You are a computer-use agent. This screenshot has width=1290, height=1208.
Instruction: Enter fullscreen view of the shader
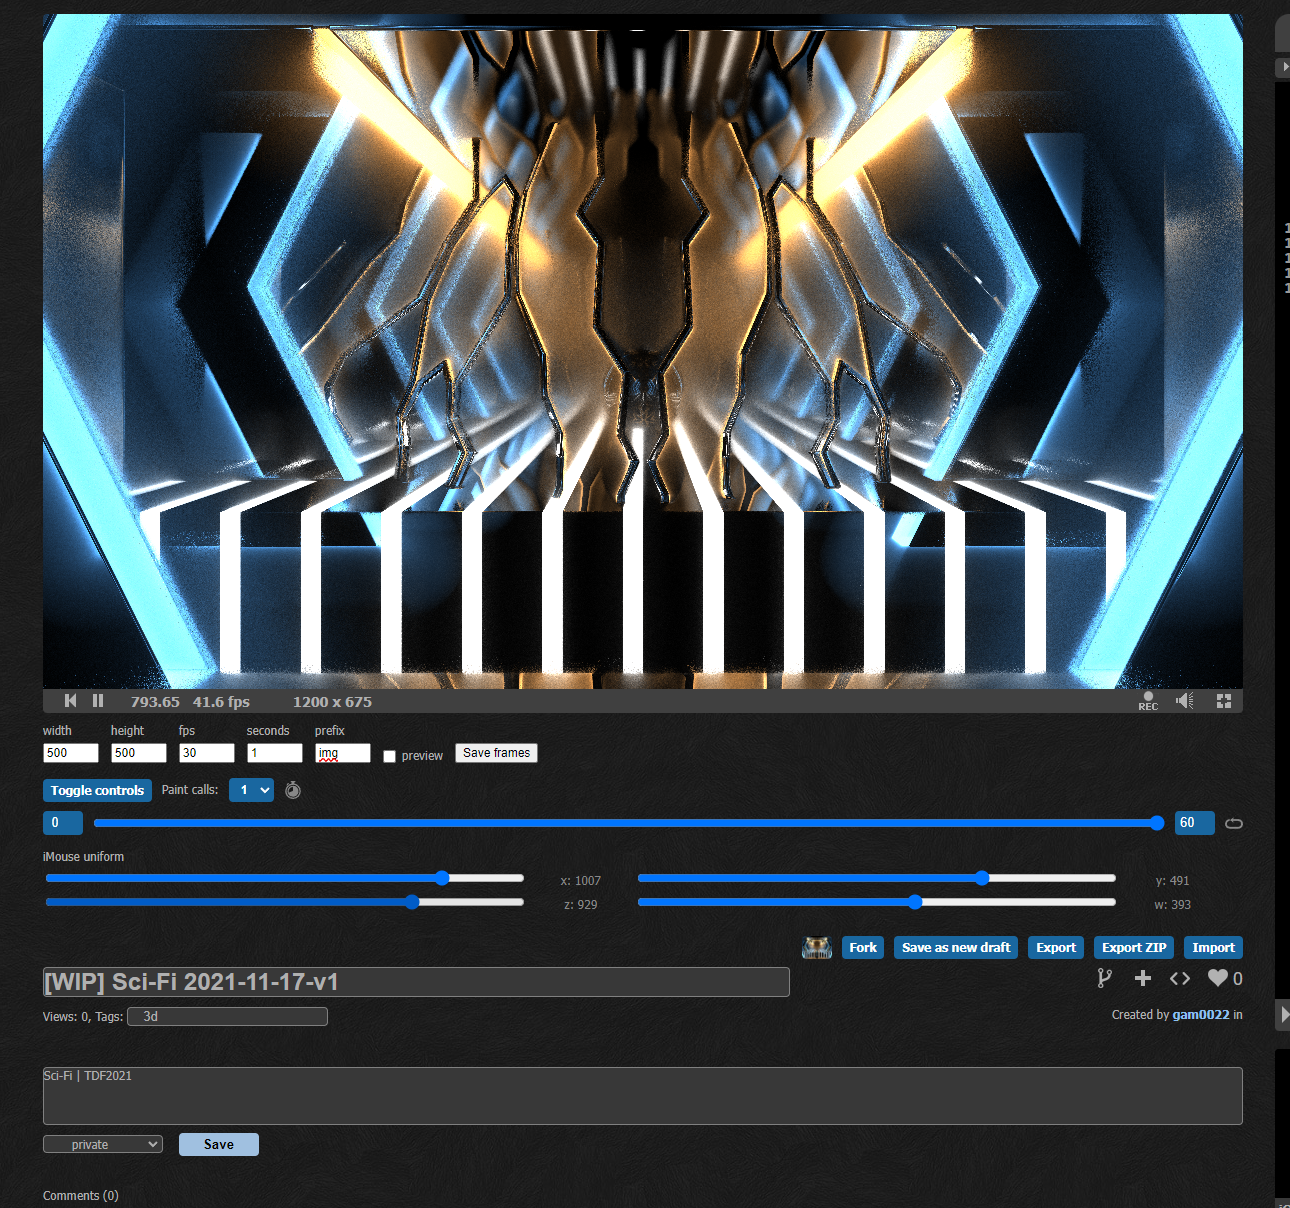point(1223,701)
